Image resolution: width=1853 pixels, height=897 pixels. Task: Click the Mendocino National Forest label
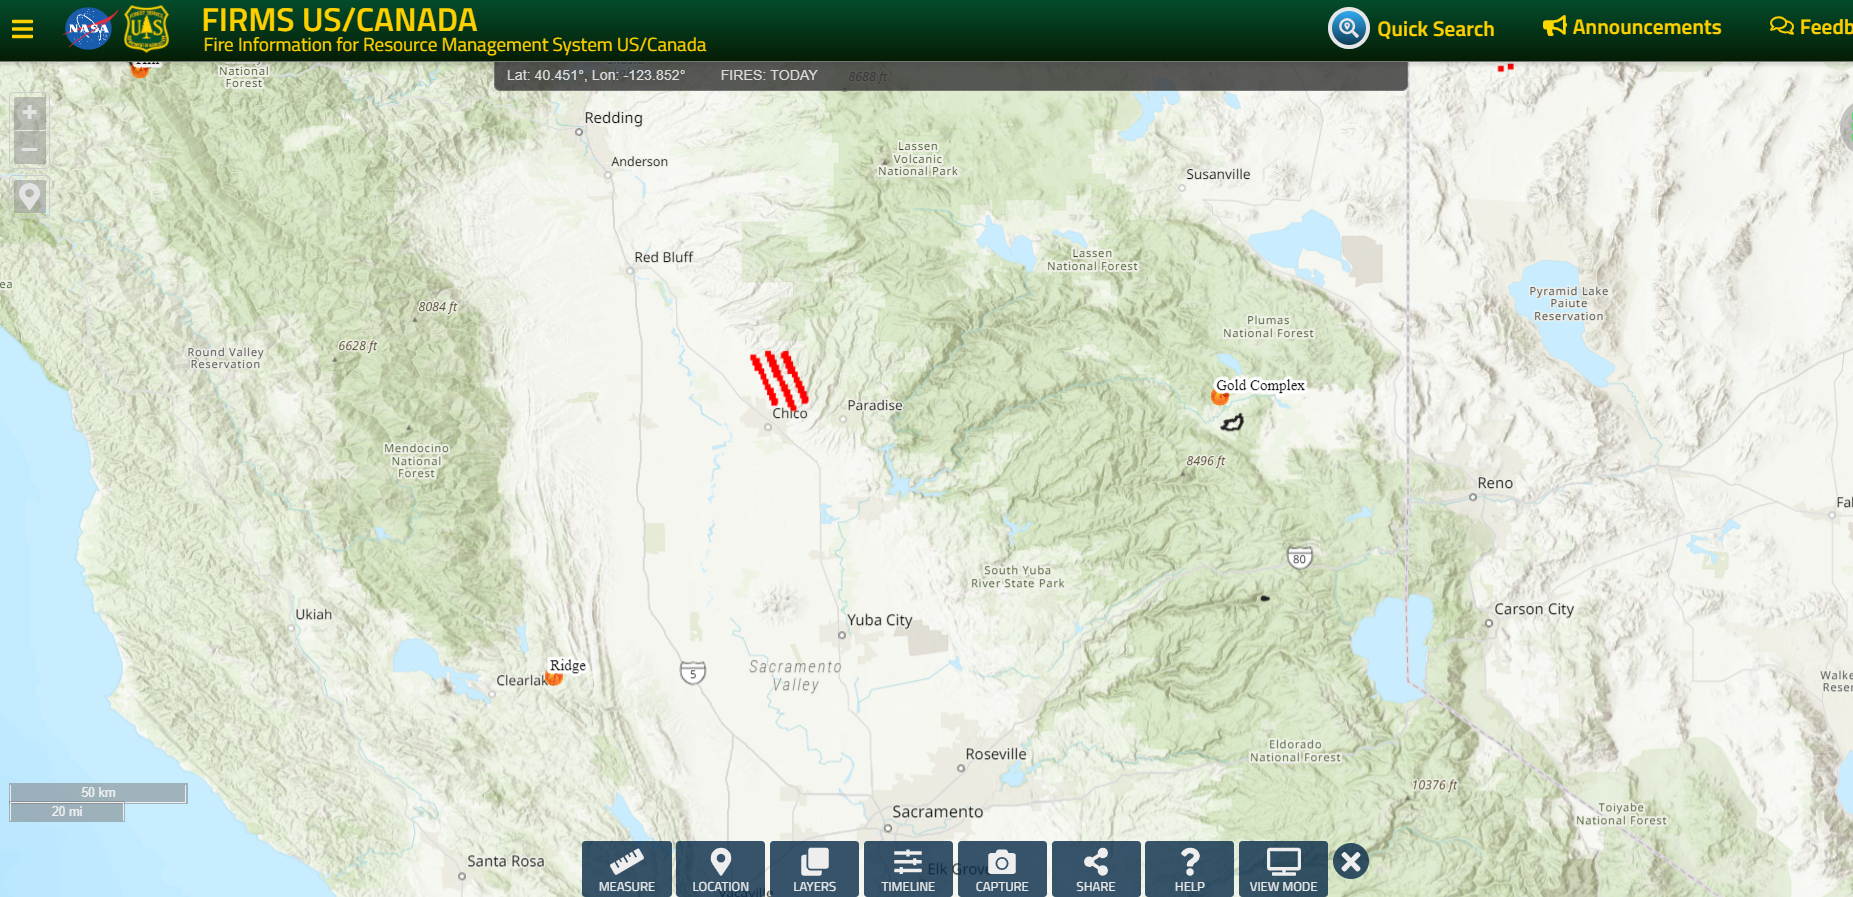pos(416,461)
